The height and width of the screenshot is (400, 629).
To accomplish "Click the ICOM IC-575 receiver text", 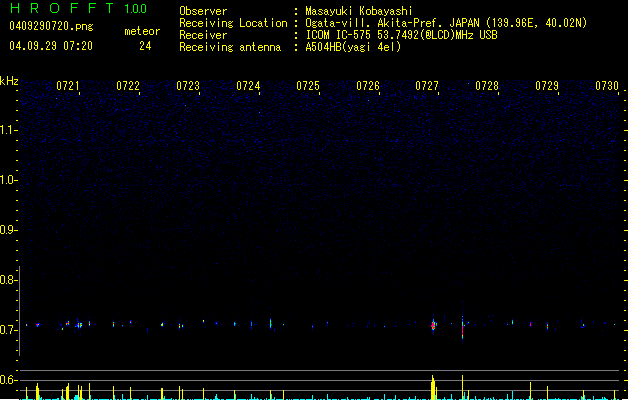I will coord(402,35).
